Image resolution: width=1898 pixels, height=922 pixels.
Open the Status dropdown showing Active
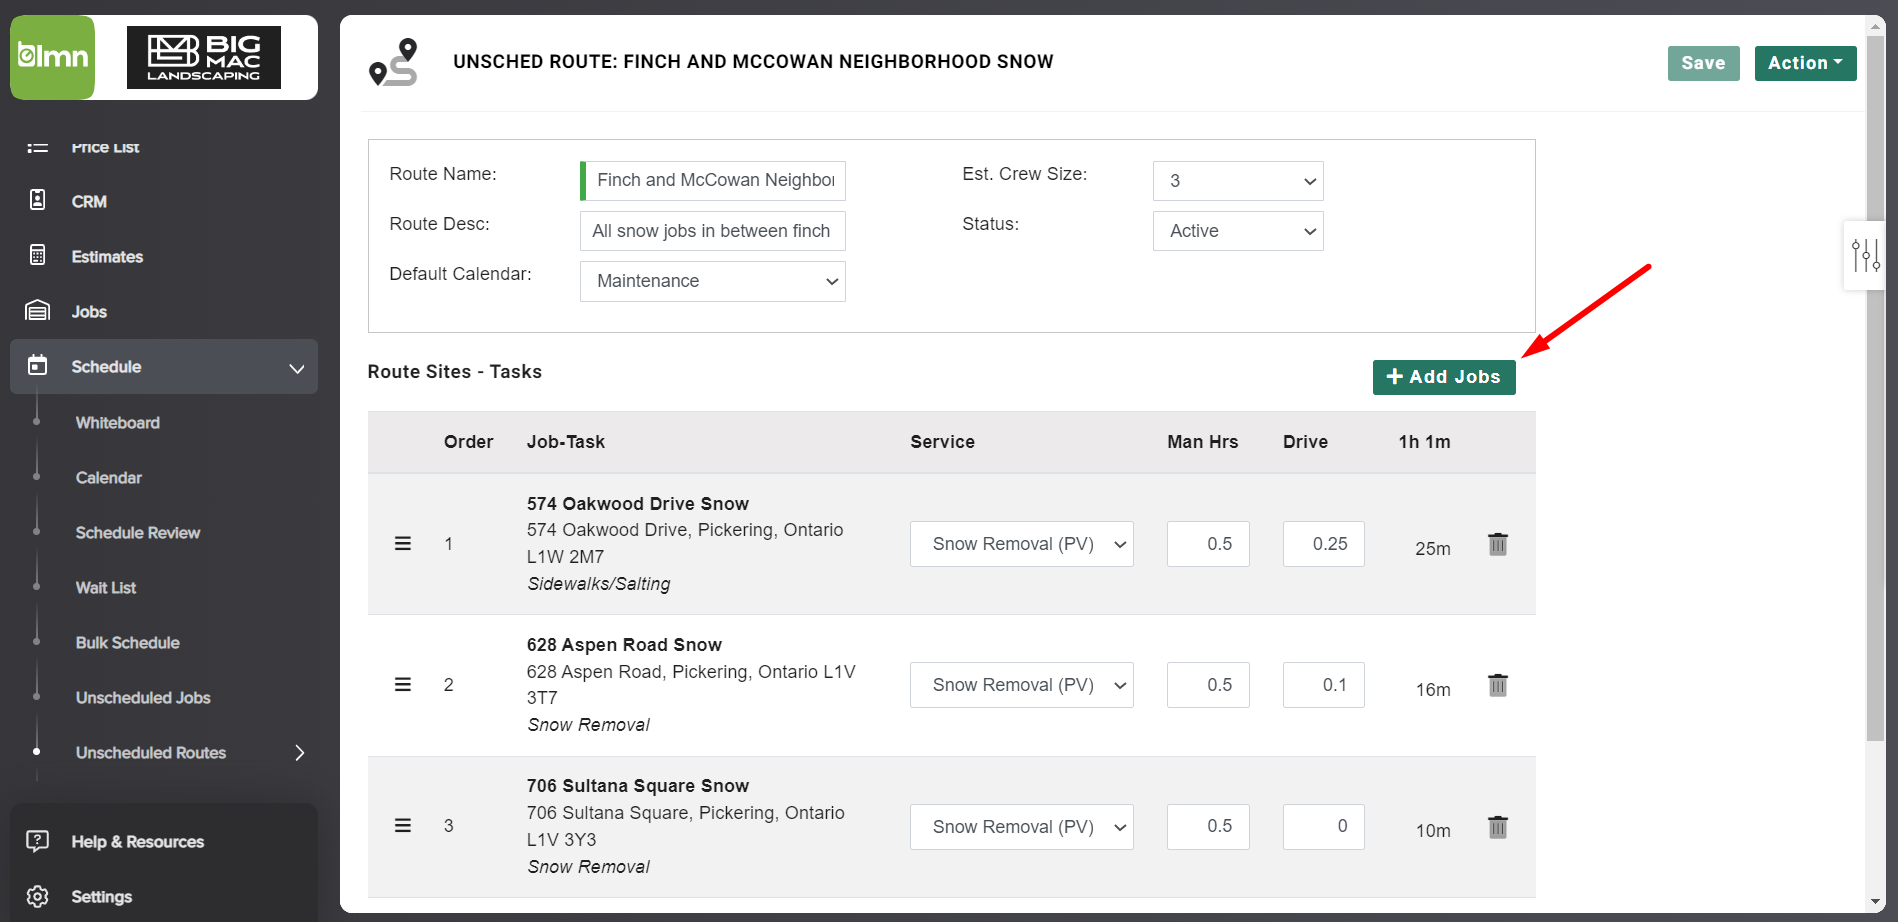click(1238, 231)
